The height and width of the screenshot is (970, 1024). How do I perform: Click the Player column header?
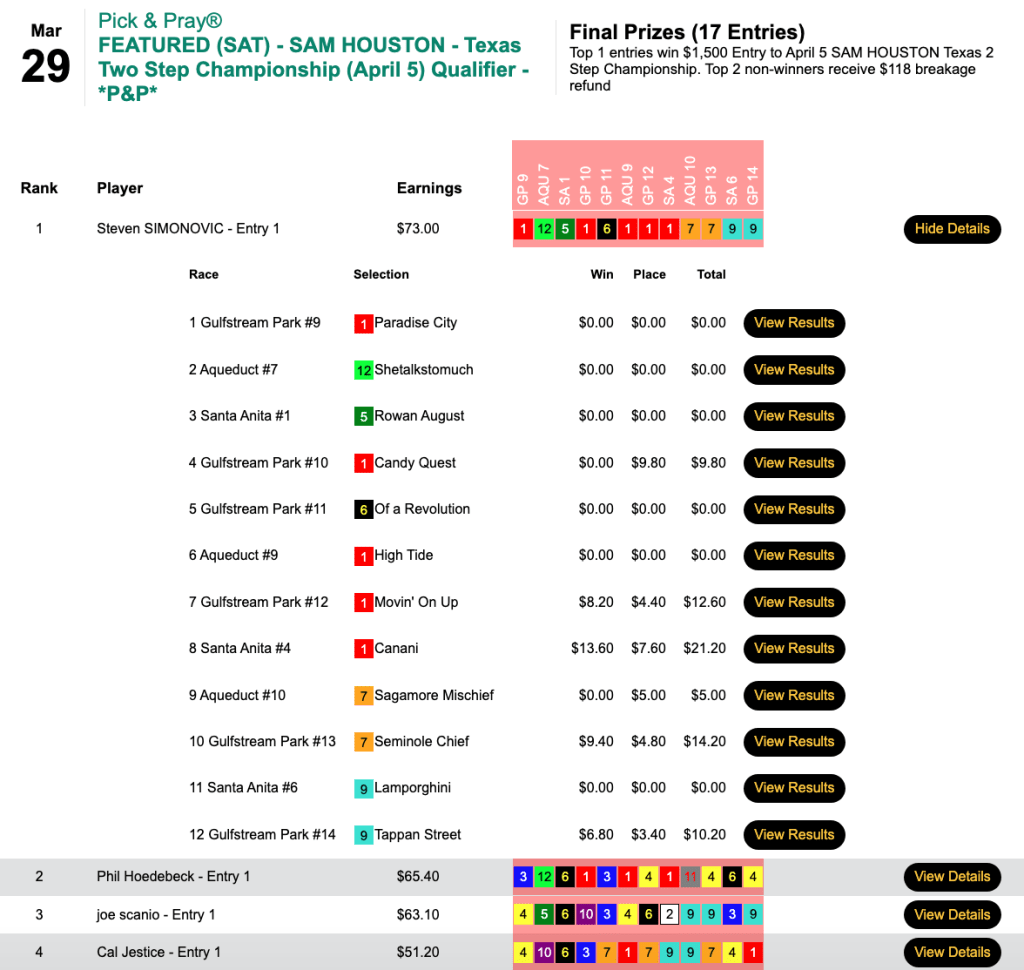click(x=120, y=188)
